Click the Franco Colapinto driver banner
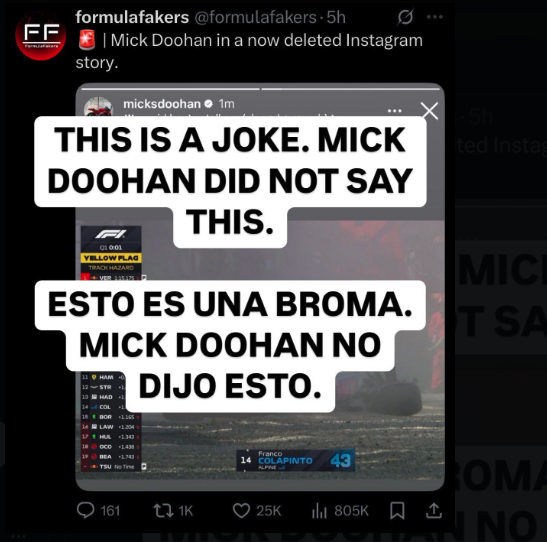Screen dimensions: 547x542 point(296,460)
